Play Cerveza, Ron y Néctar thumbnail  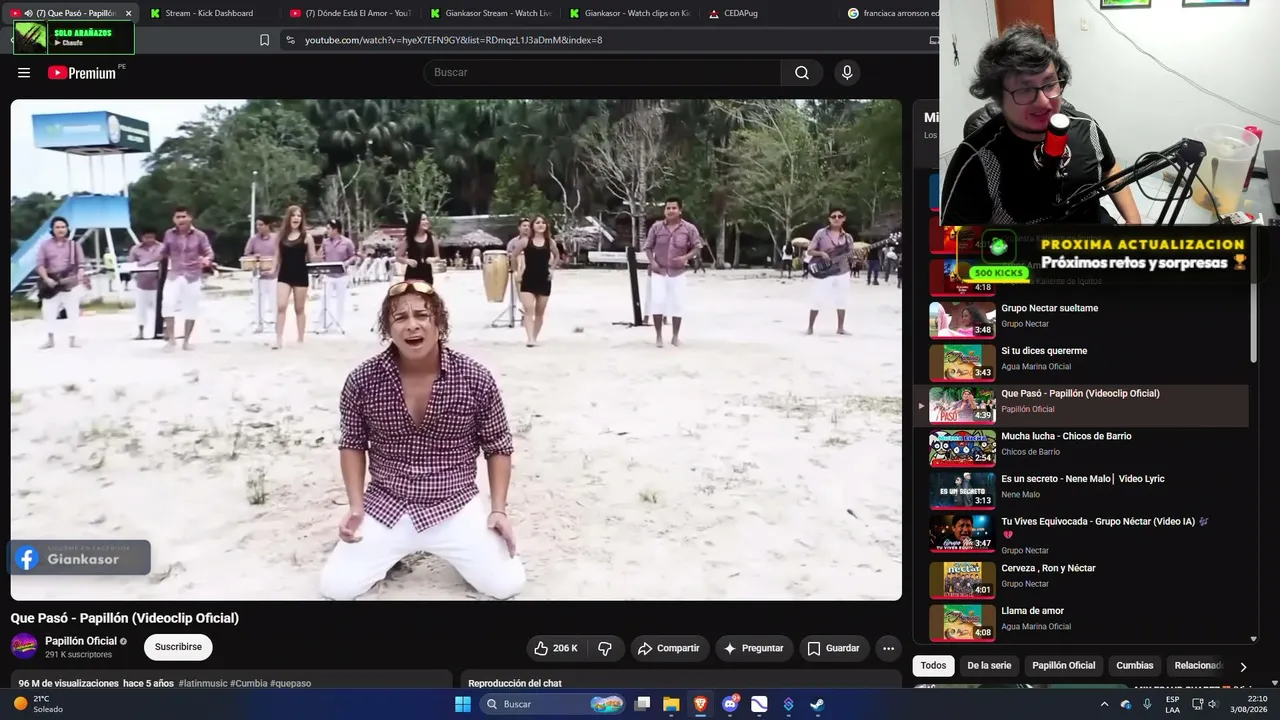click(962, 580)
